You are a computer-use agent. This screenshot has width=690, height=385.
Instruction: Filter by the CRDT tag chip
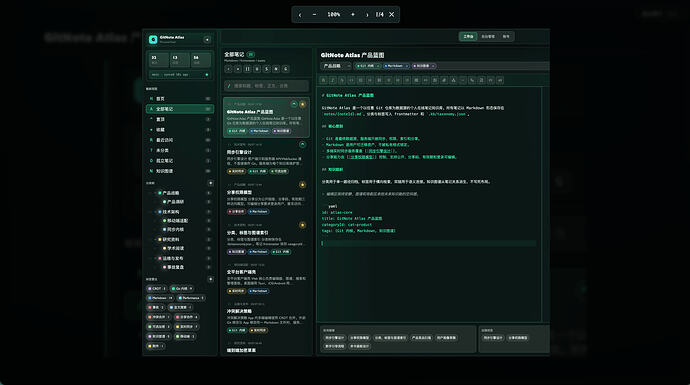tap(157, 289)
